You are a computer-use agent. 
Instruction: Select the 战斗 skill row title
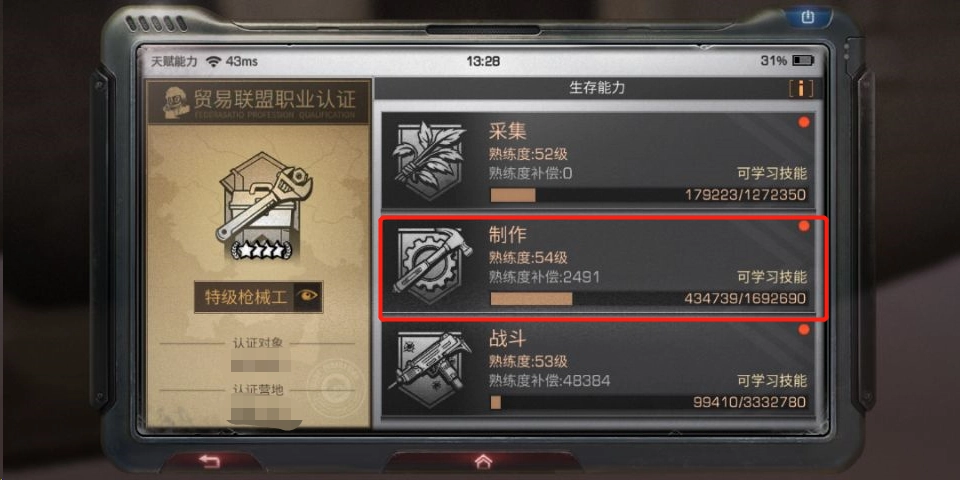click(x=508, y=339)
